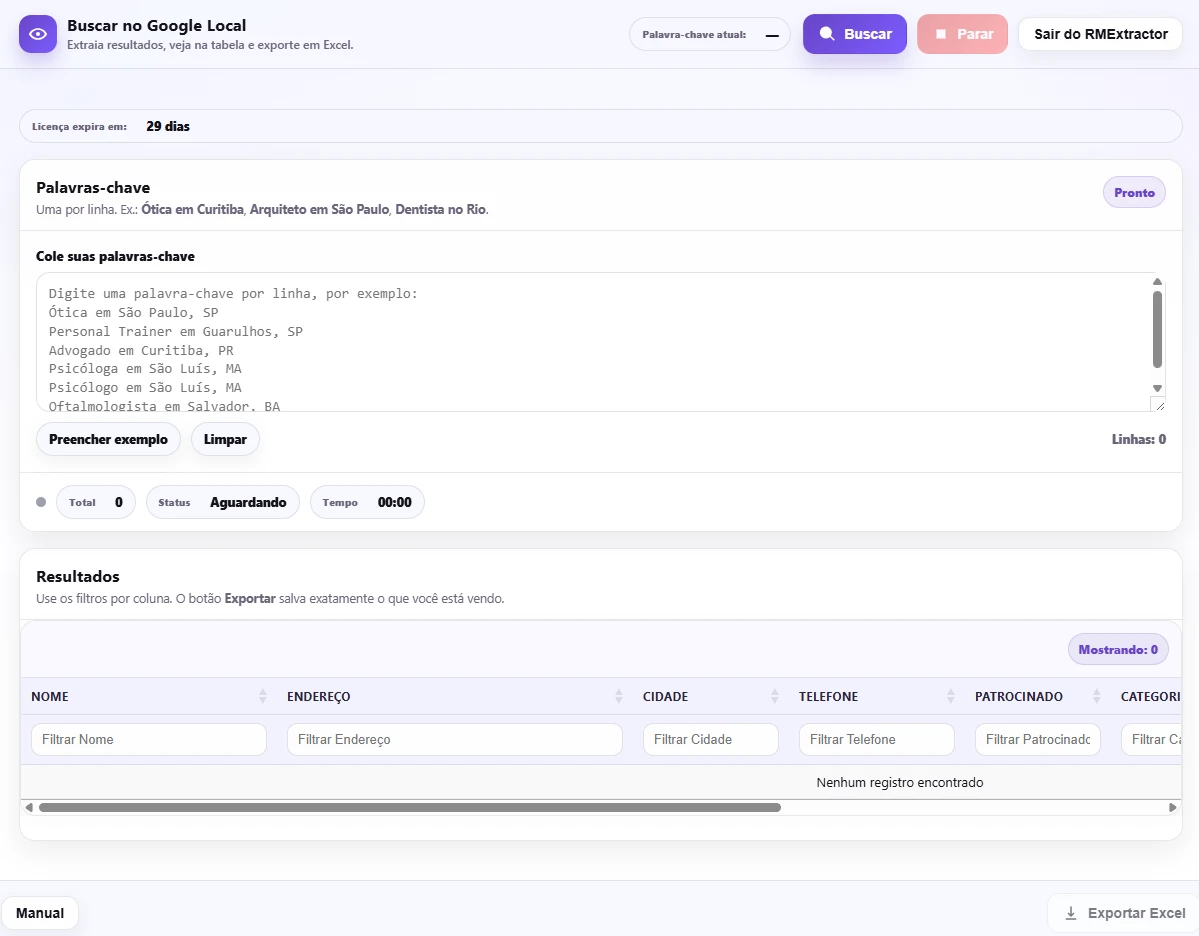Image resolution: width=1199 pixels, height=936 pixels.
Task: Click the table's horizontal scrollbar right arrow
Action: click(x=1173, y=807)
